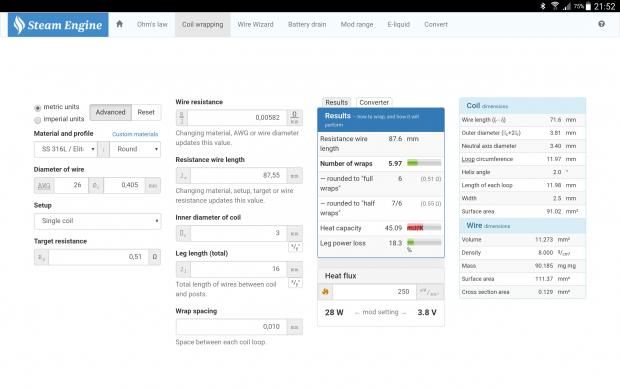
Task: Click the Wire resistance input field
Action: tap(237, 117)
